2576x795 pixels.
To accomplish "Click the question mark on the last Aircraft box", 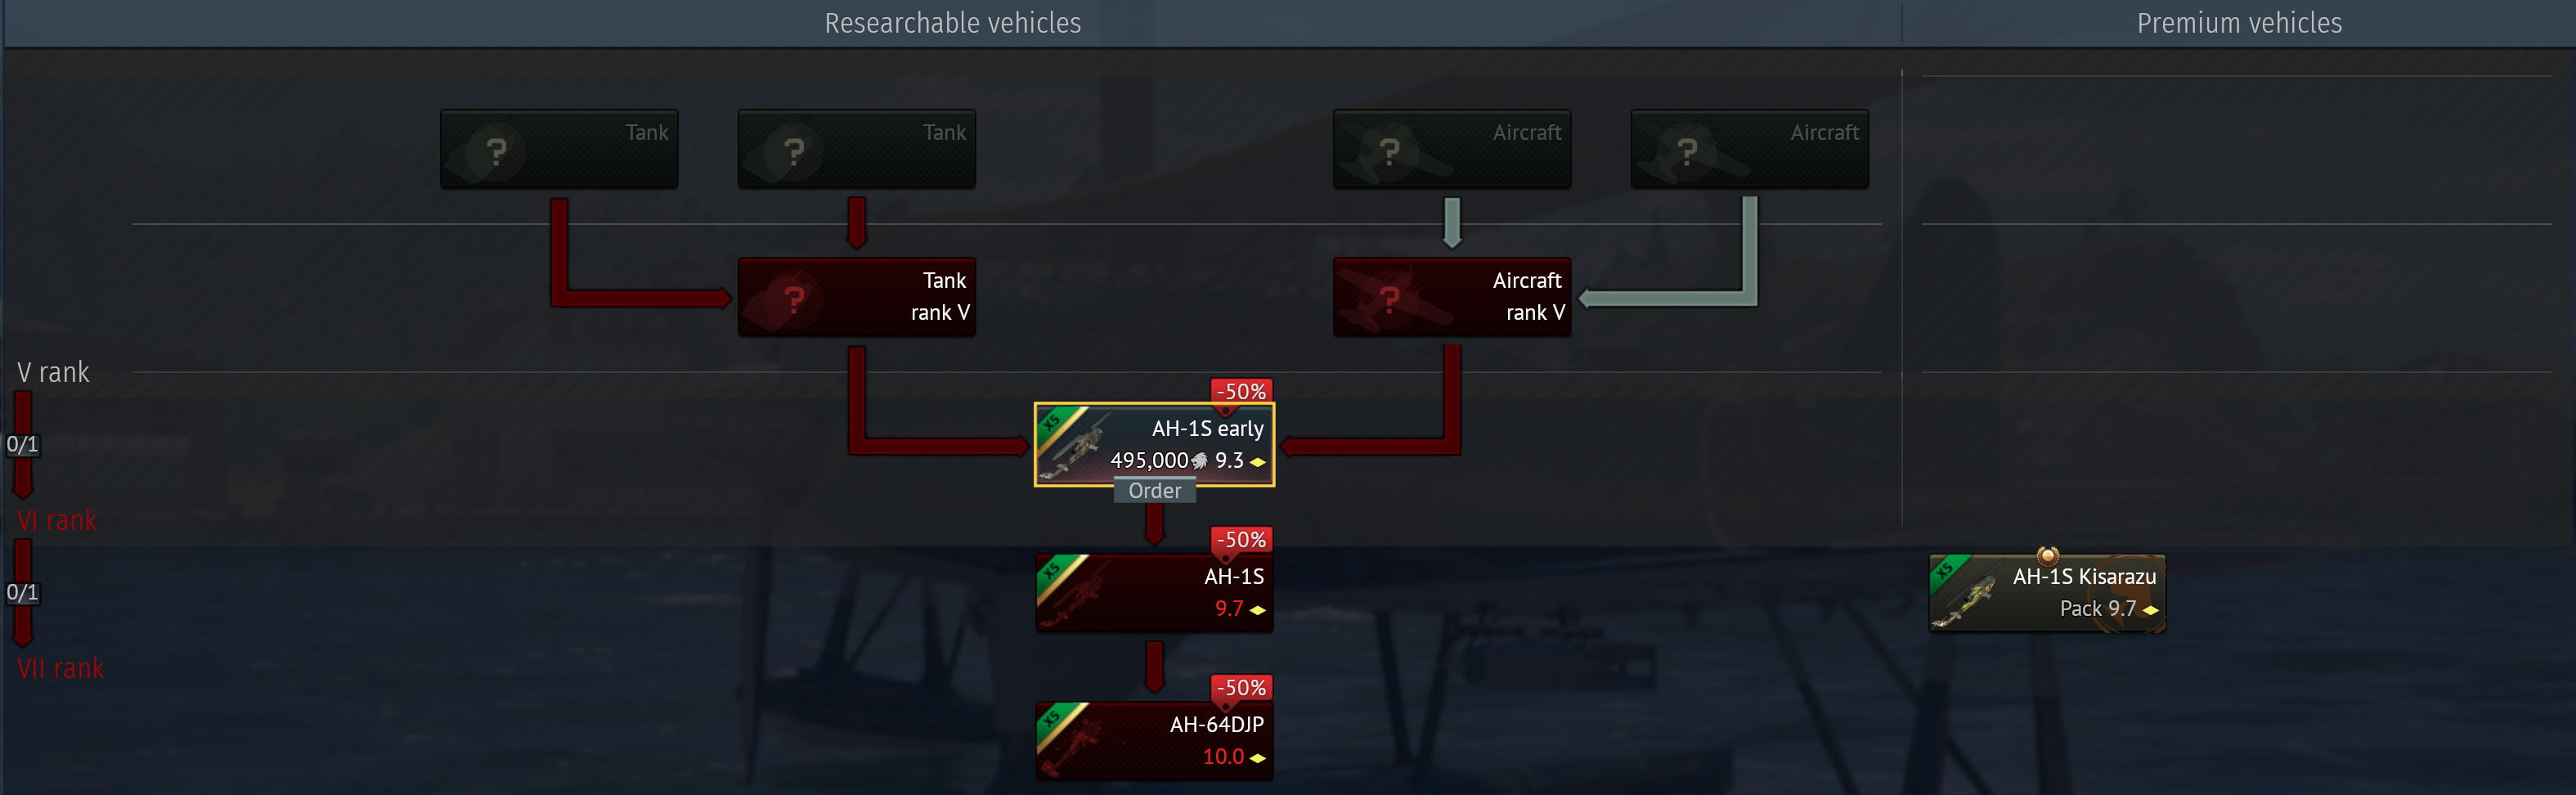I will [1687, 152].
